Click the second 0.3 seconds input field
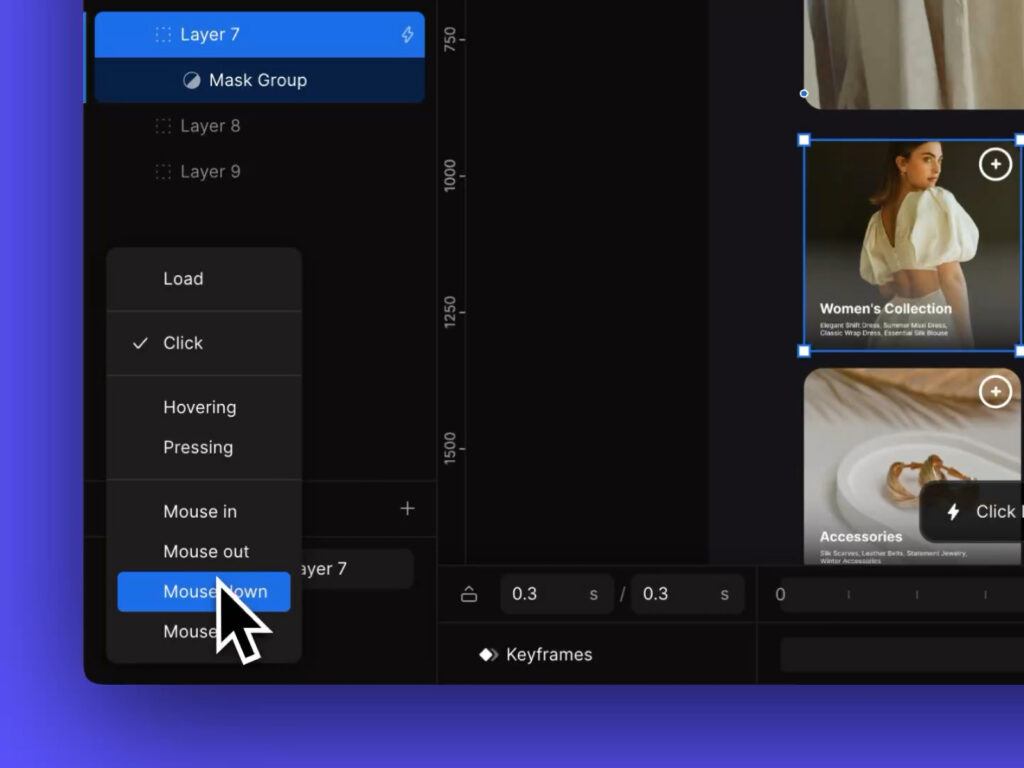This screenshot has width=1024, height=768. click(676, 594)
